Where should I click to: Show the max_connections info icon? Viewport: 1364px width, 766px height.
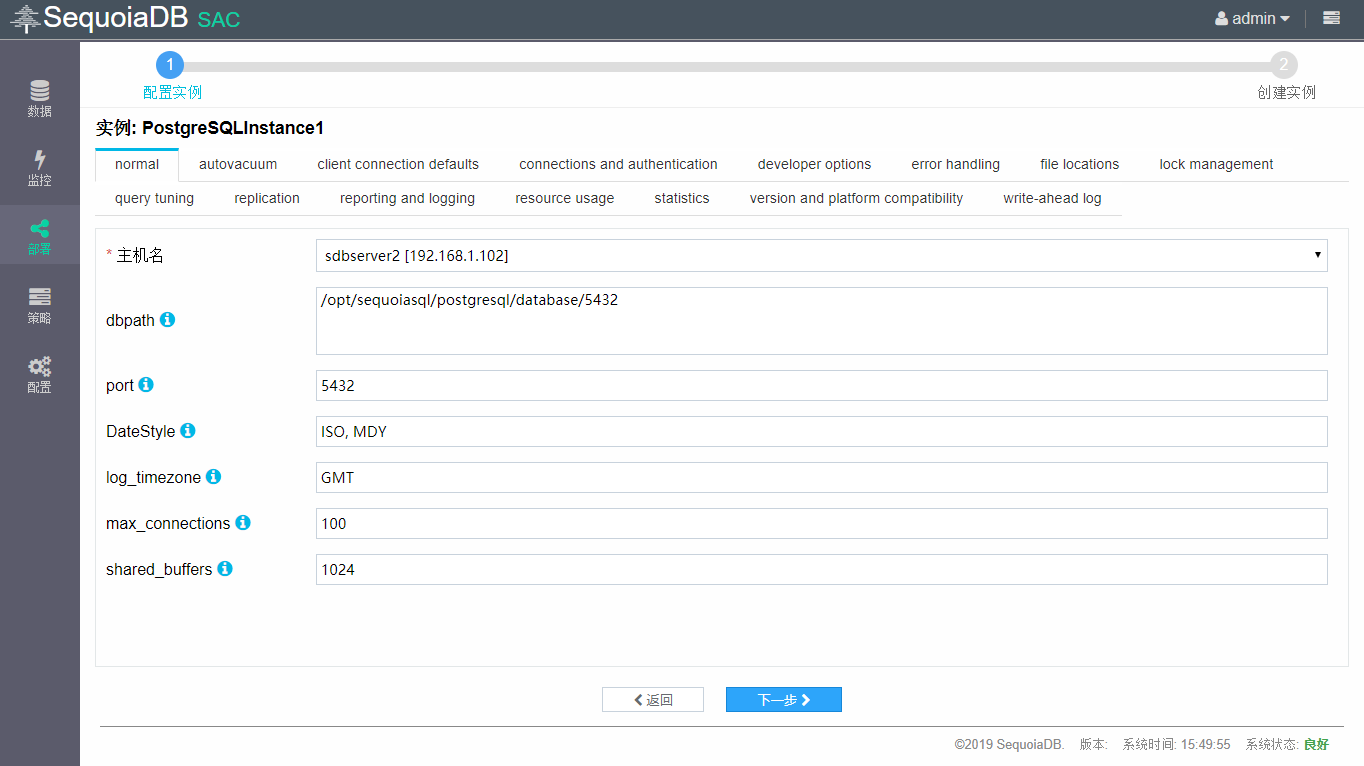point(242,522)
